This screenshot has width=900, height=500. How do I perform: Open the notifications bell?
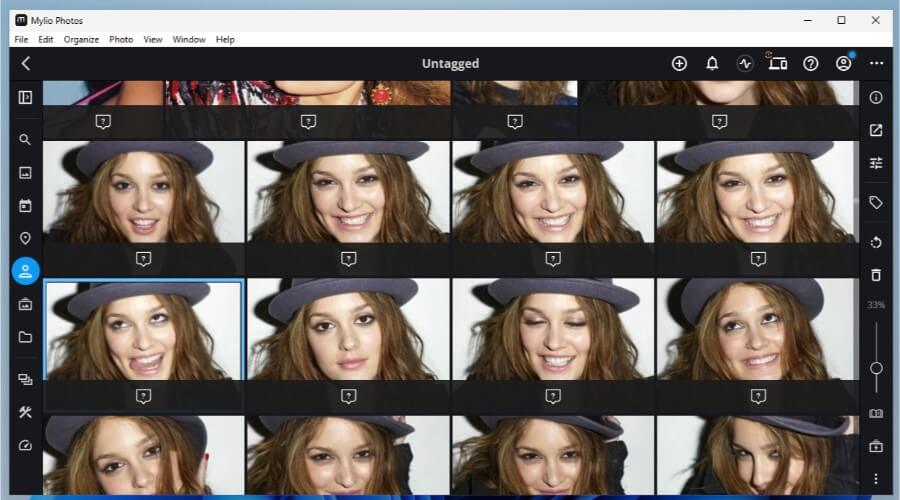(x=712, y=64)
